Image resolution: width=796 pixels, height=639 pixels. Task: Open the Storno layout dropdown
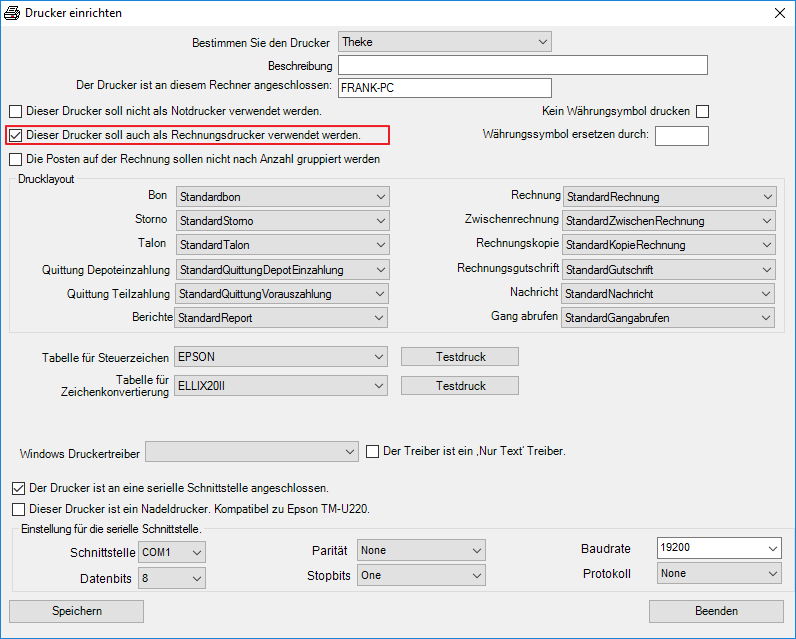pyautogui.click(x=283, y=221)
